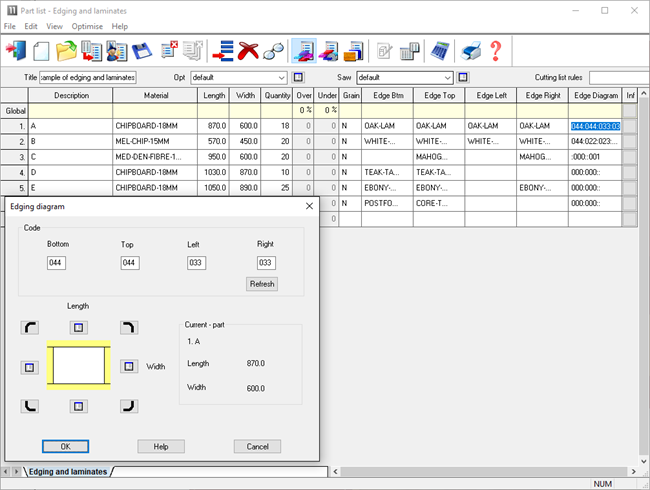Click the open folder icon
This screenshot has width=650, height=490.
click(x=67, y=50)
